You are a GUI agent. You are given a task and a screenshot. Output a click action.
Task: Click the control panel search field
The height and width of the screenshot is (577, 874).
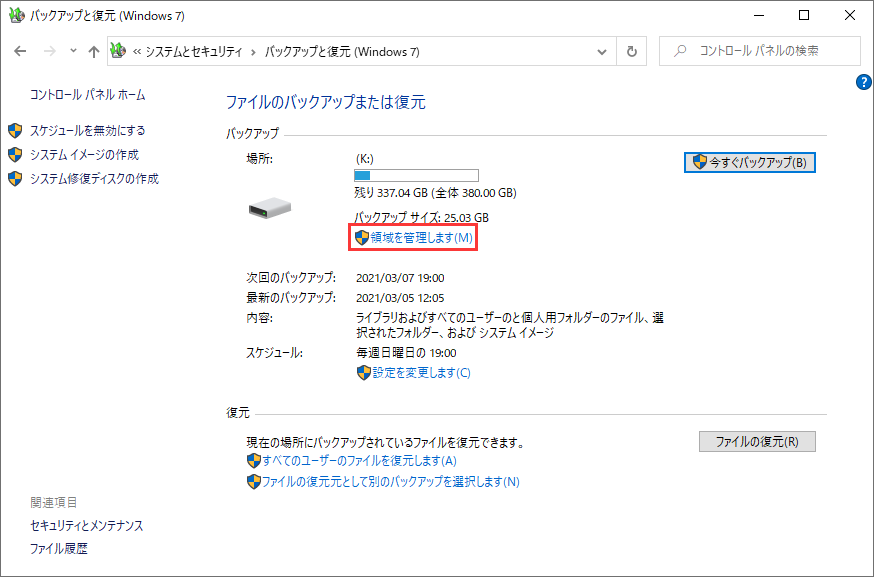click(x=770, y=51)
